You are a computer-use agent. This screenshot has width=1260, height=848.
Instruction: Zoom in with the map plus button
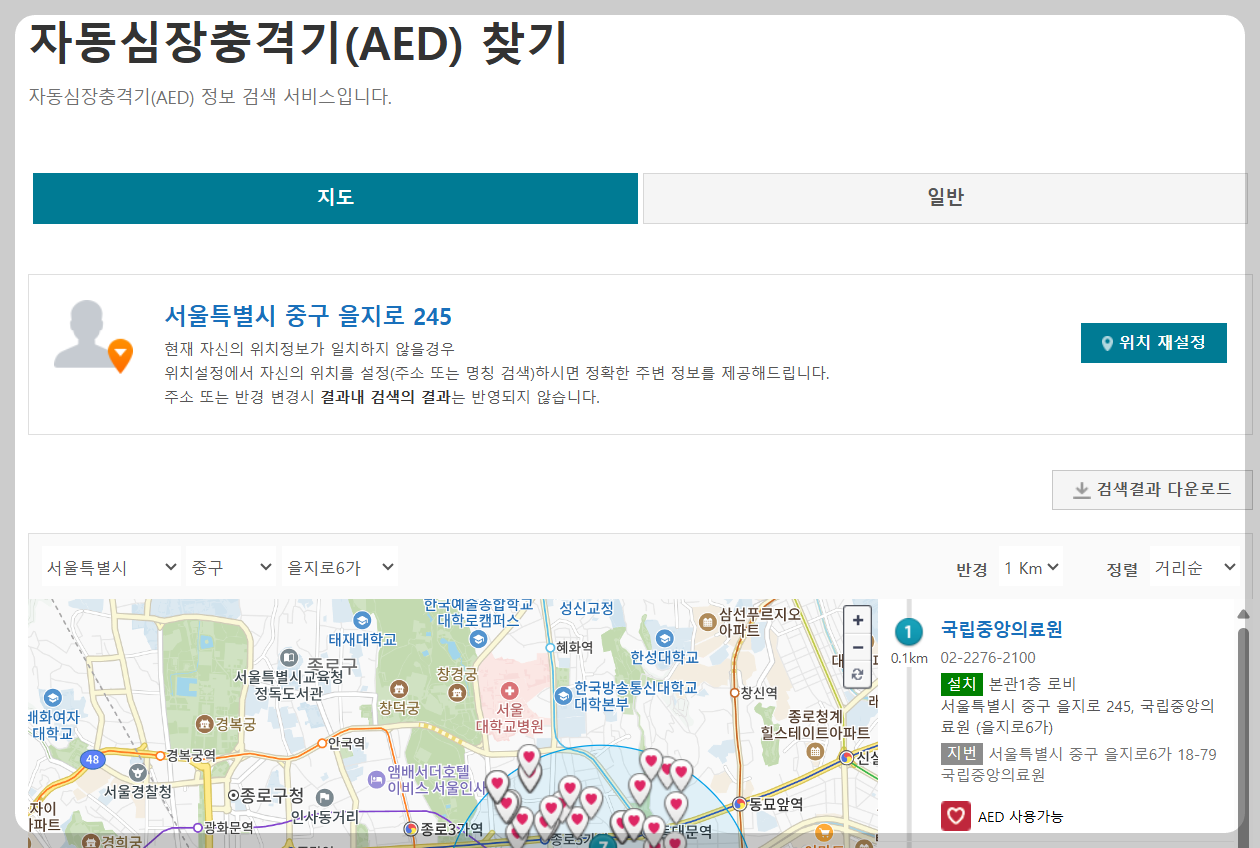tap(857, 620)
